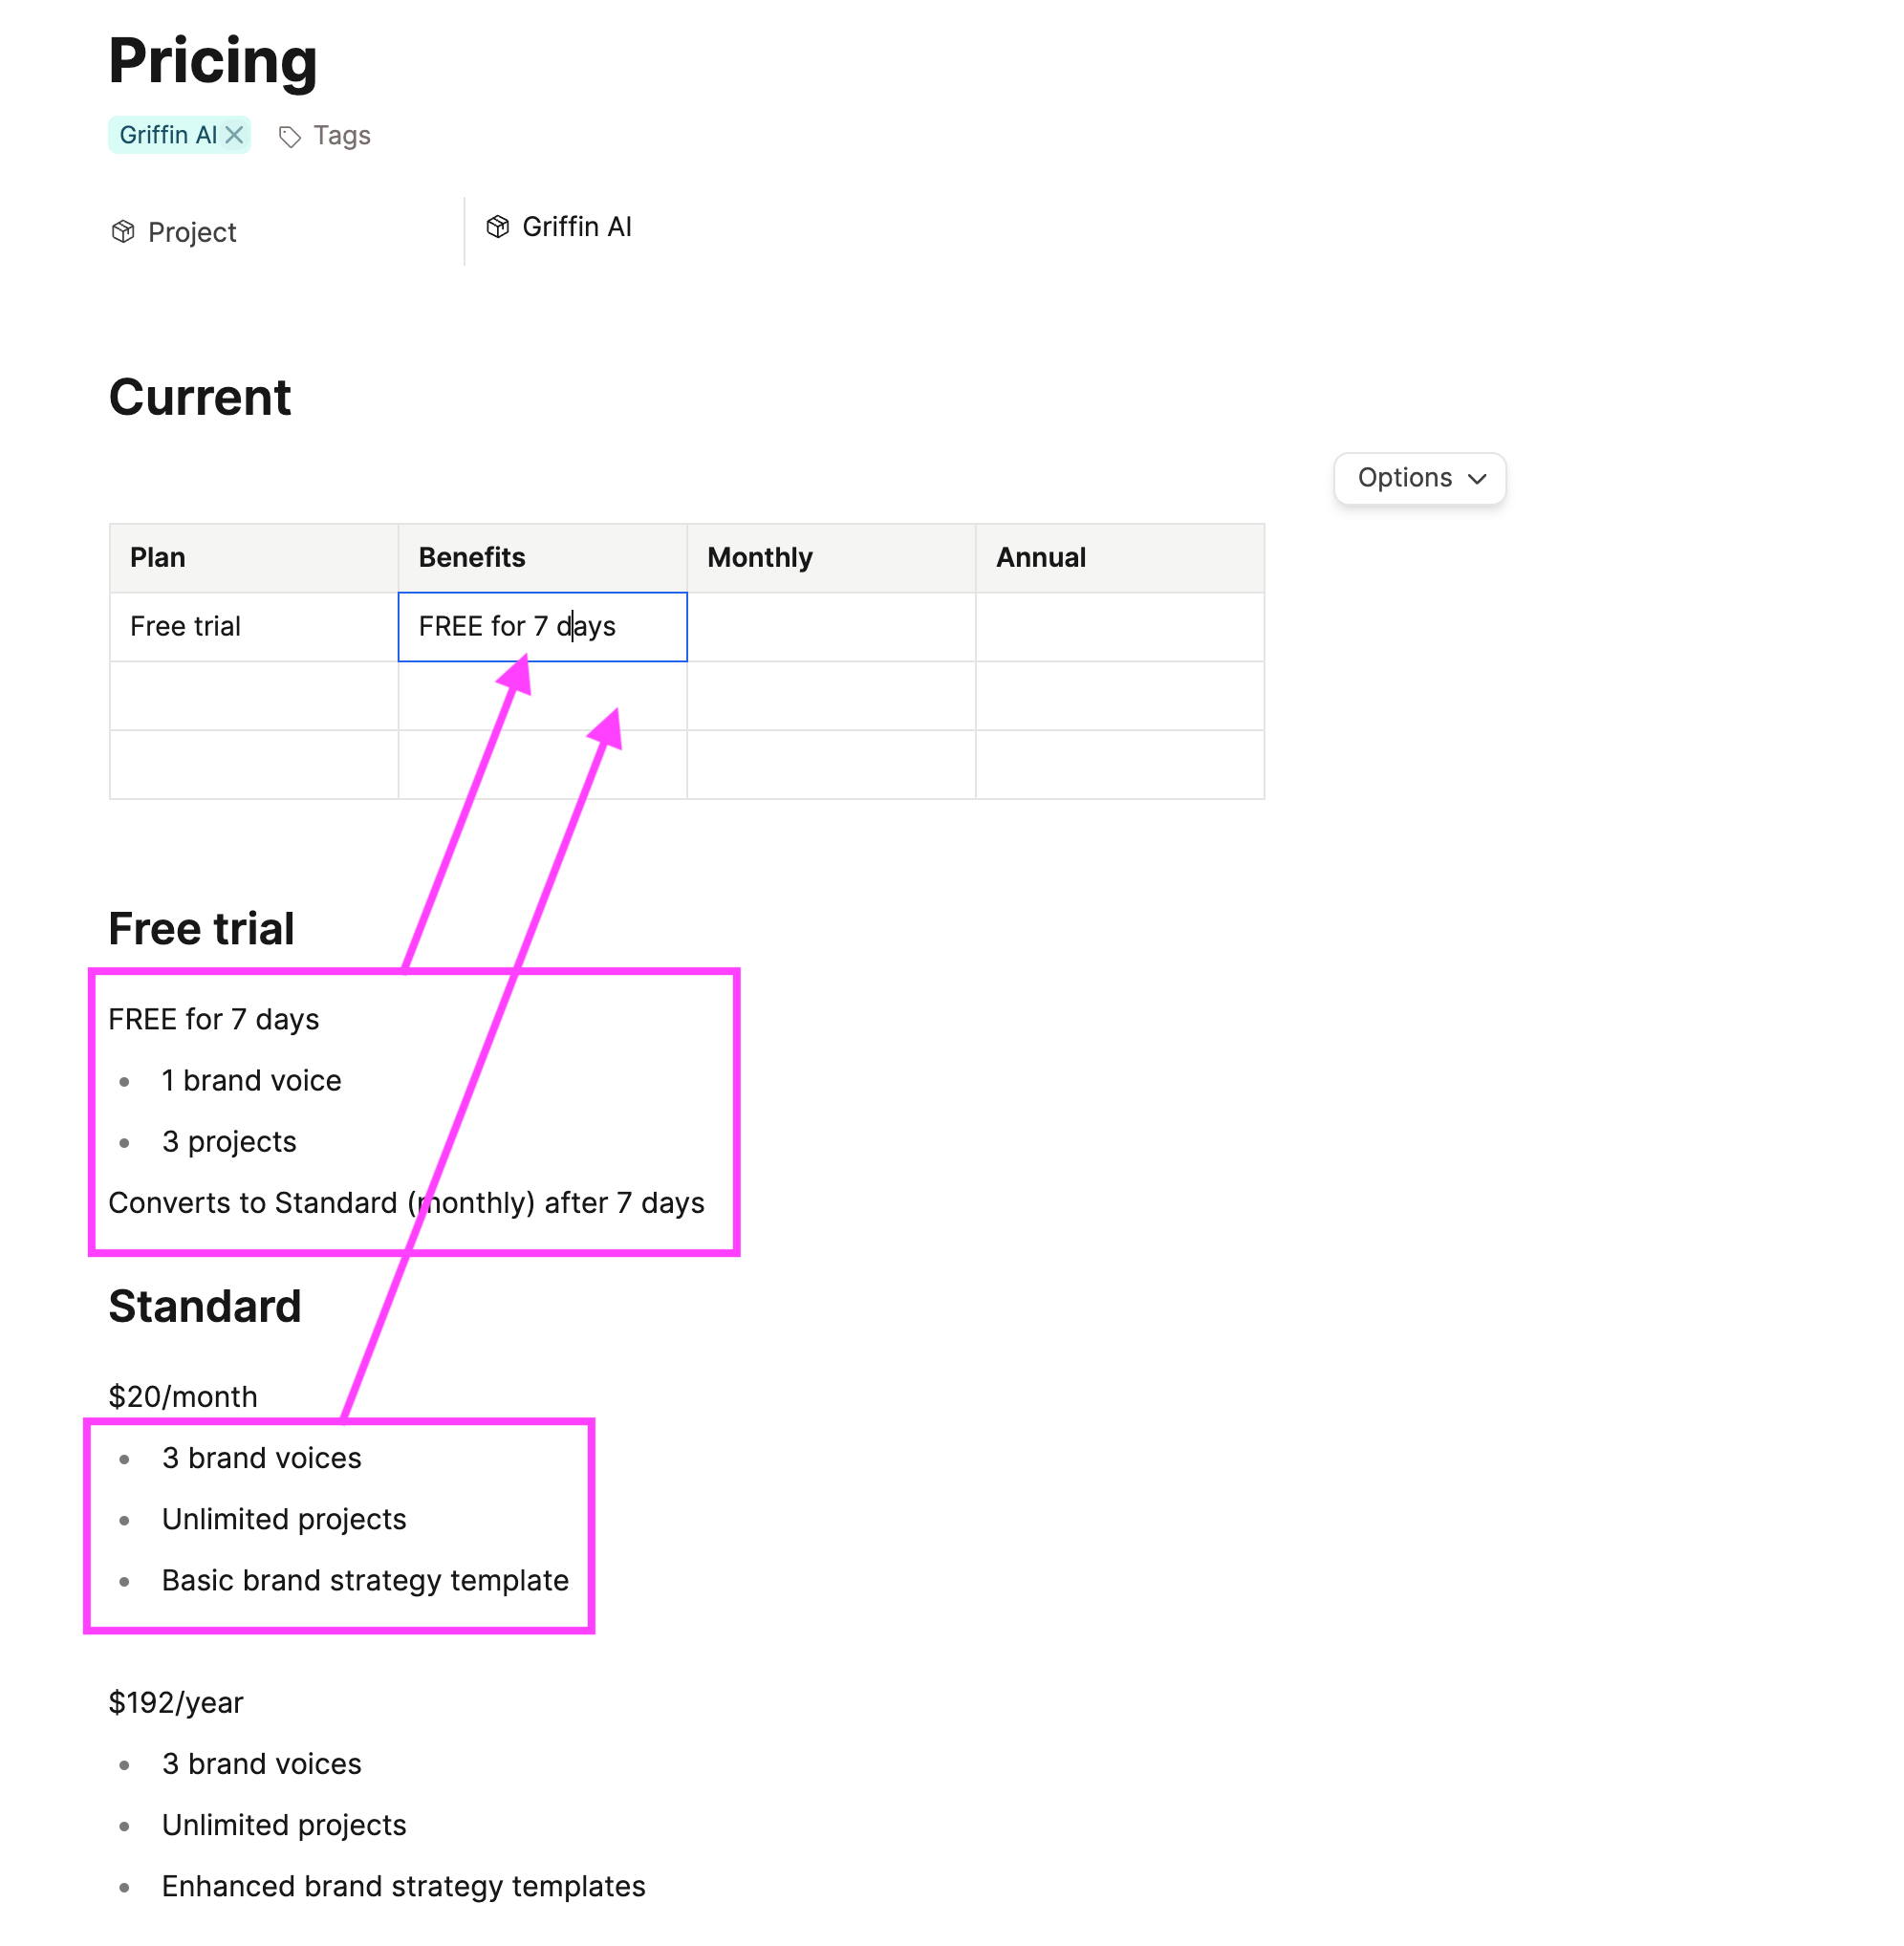
Task: Click the Tags label icon
Action: coord(290,136)
